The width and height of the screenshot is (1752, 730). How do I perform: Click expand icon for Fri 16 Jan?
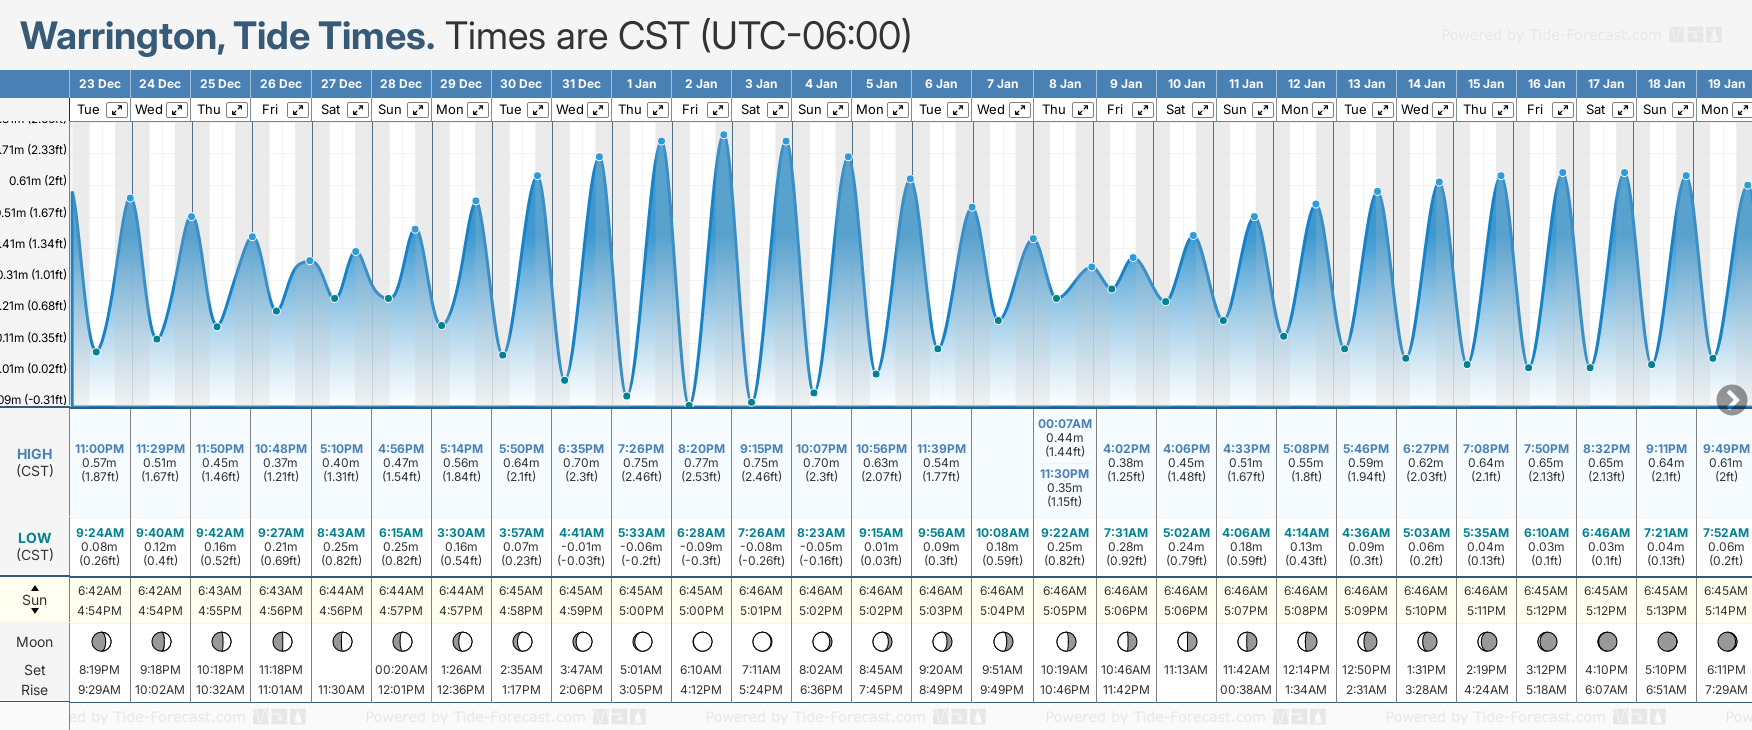pos(1563,110)
